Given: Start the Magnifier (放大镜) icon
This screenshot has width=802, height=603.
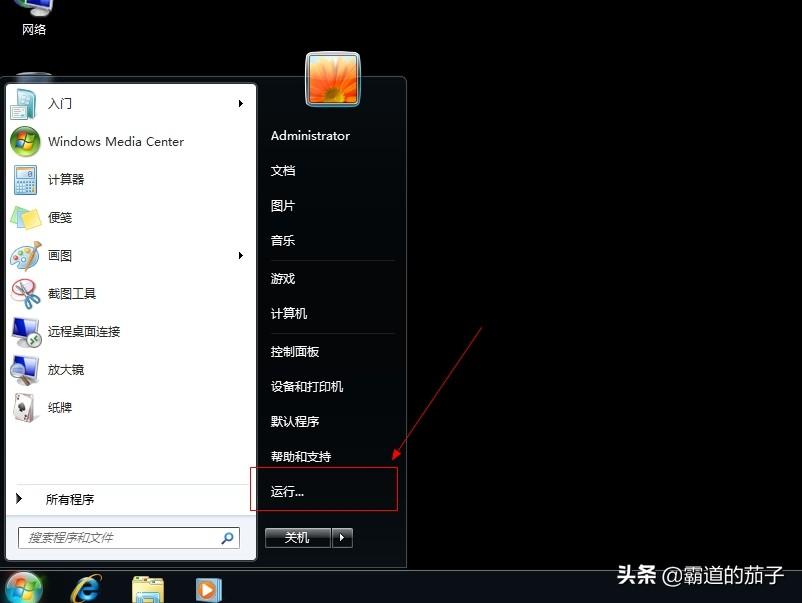Looking at the screenshot, I should [x=26, y=370].
